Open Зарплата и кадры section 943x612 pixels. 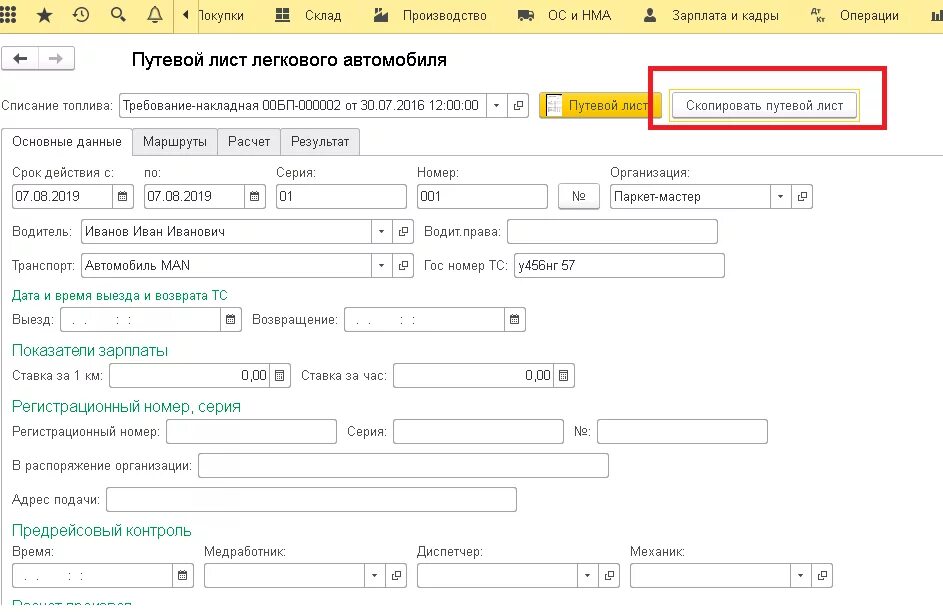point(710,16)
